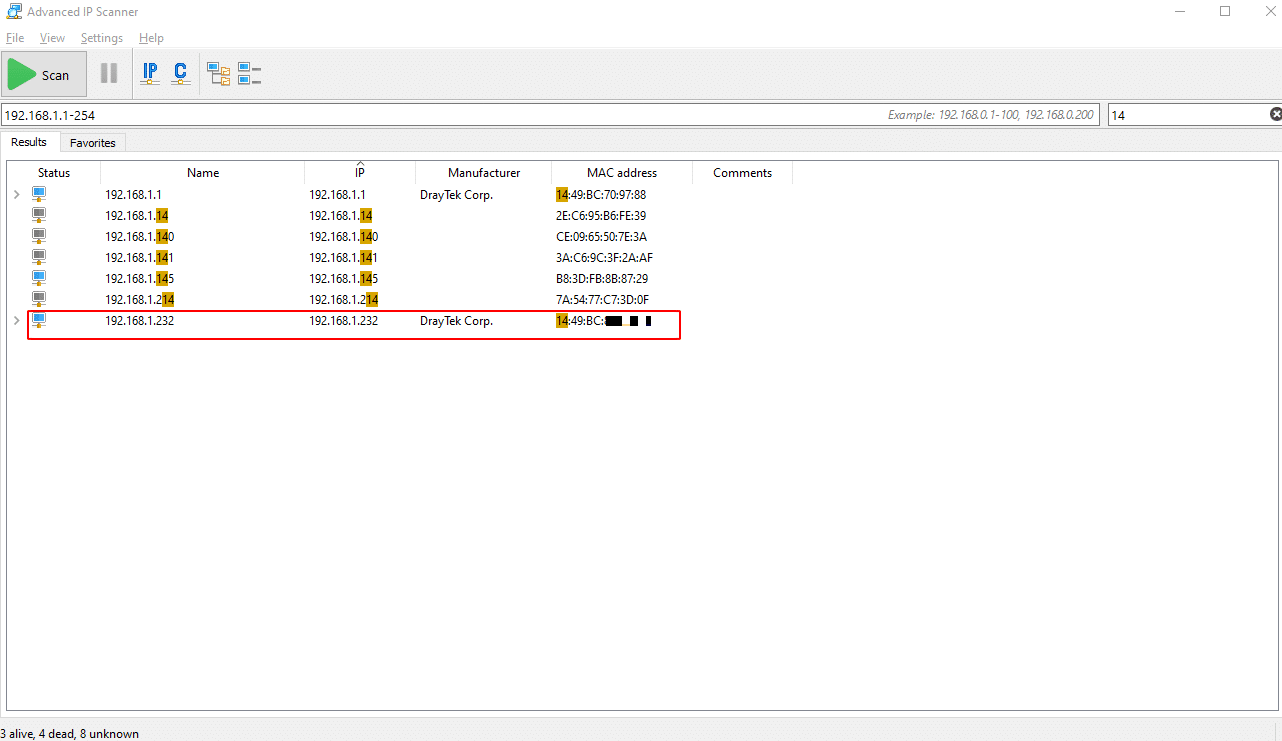The height and width of the screenshot is (741, 1282).
Task: Sort by Comments column header
Action: pos(742,173)
